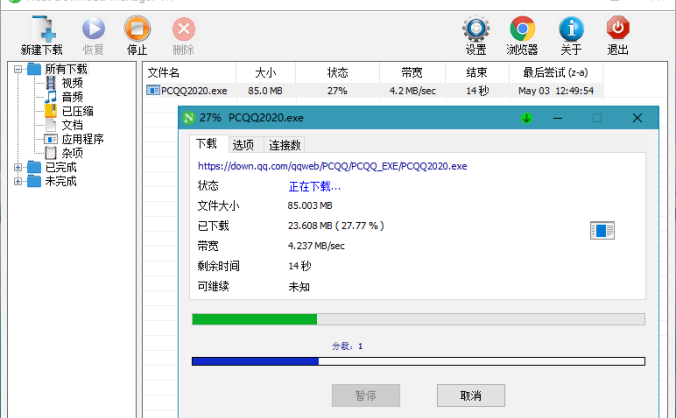Click the application file type icon in dialog
This screenshot has height=418, width=676.
click(602, 231)
